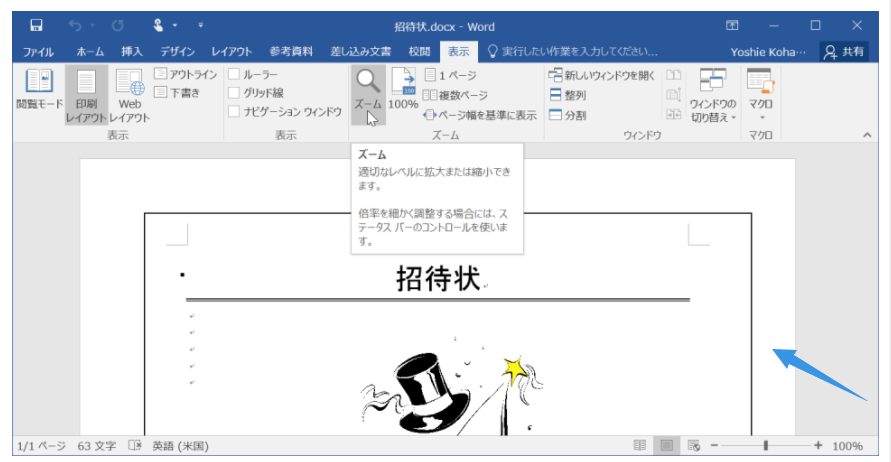Open the undo history dropdown arrow

92,26
